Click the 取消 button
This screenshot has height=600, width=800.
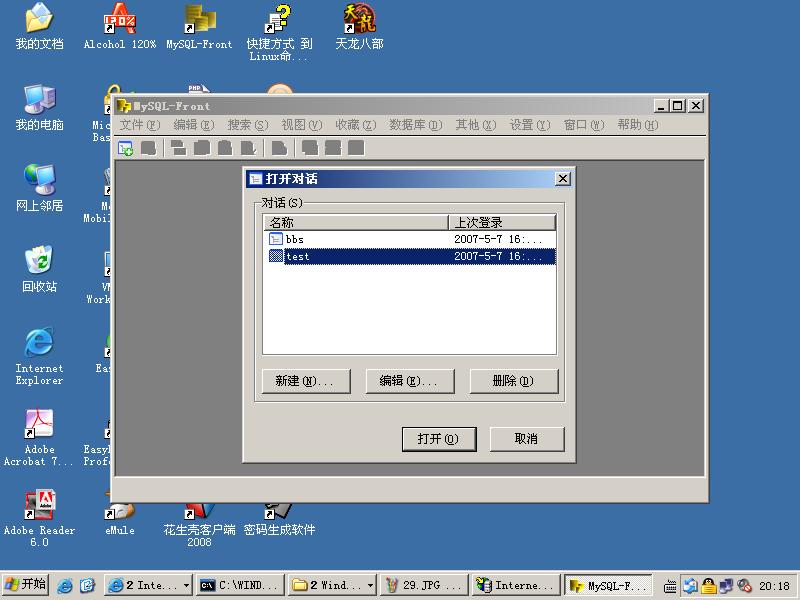(527, 439)
